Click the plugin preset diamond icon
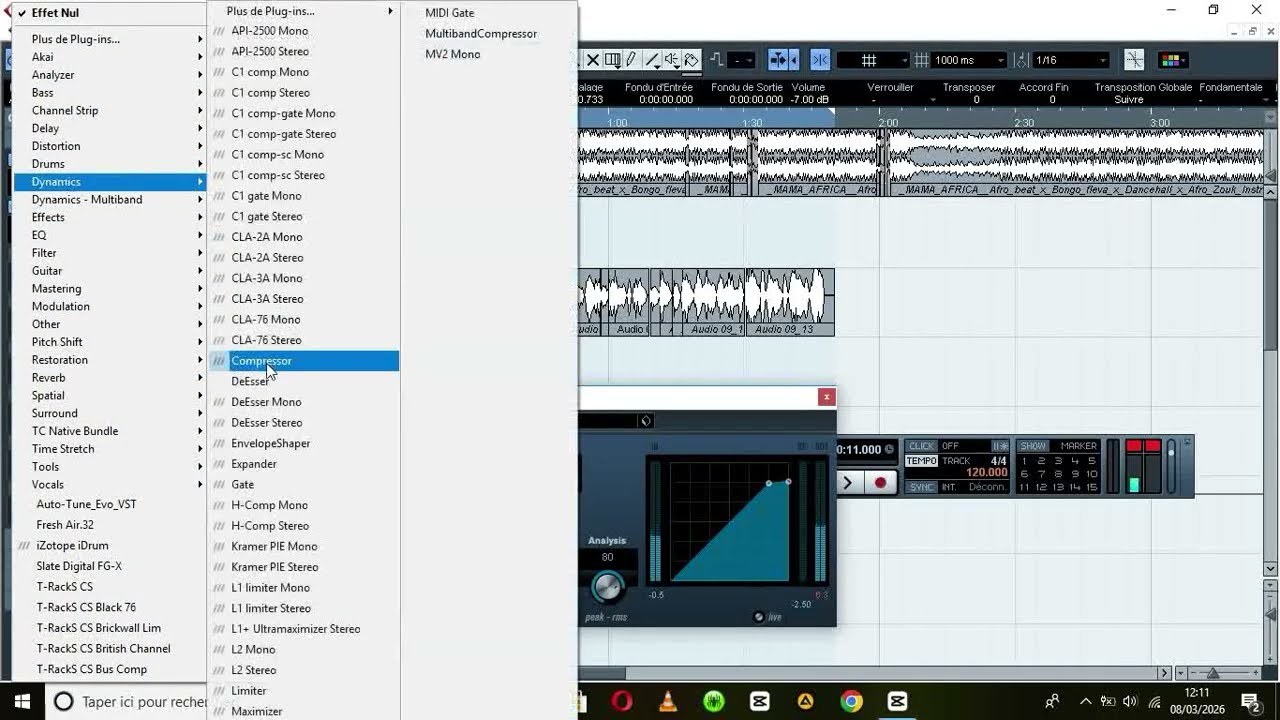 coord(646,421)
